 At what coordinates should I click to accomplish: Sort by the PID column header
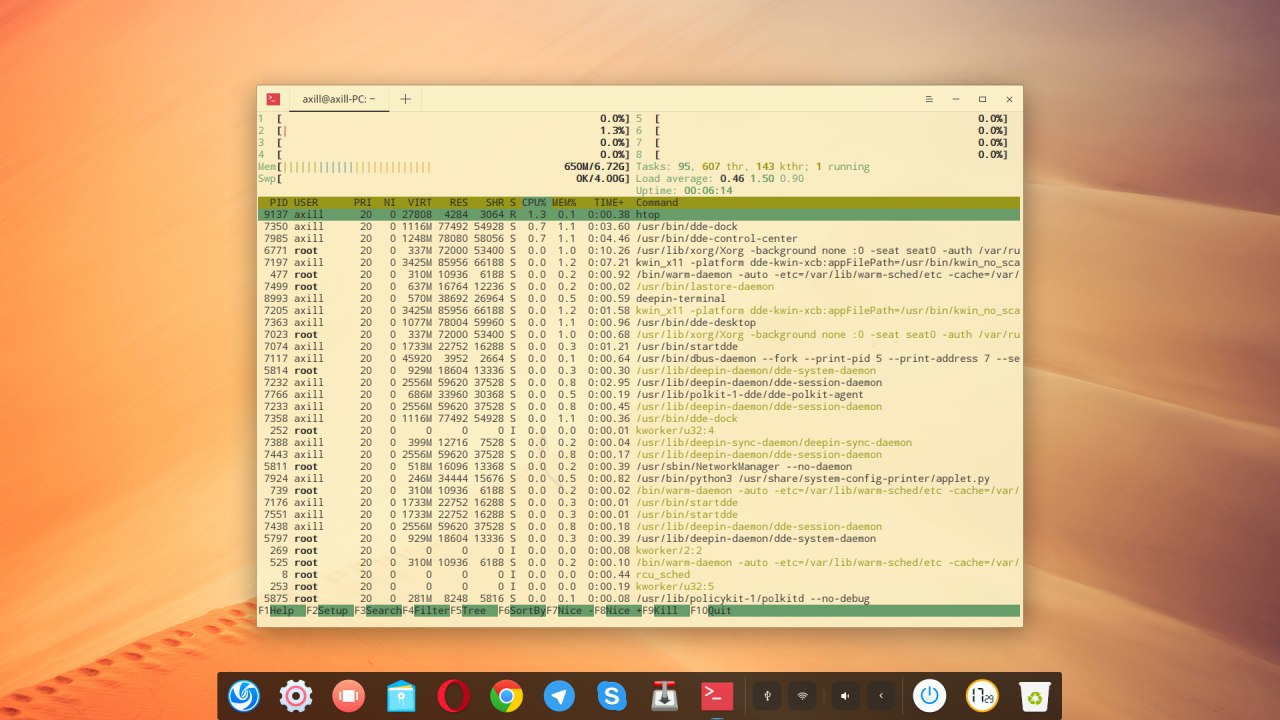pyautogui.click(x=279, y=203)
